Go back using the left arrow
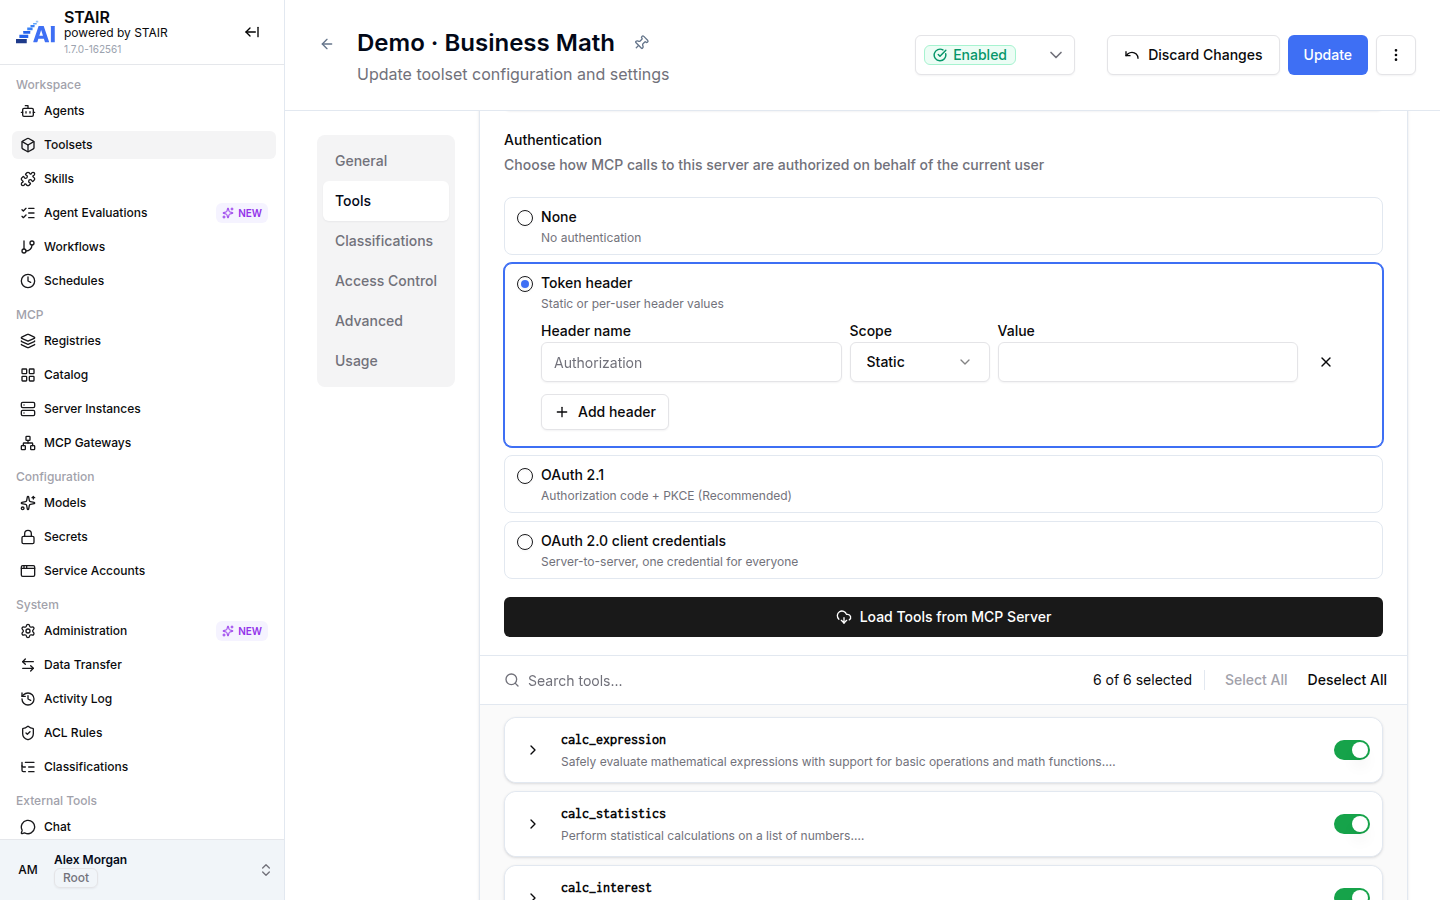The height and width of the screenshot is (900, 1440). (x=327, y=44)
